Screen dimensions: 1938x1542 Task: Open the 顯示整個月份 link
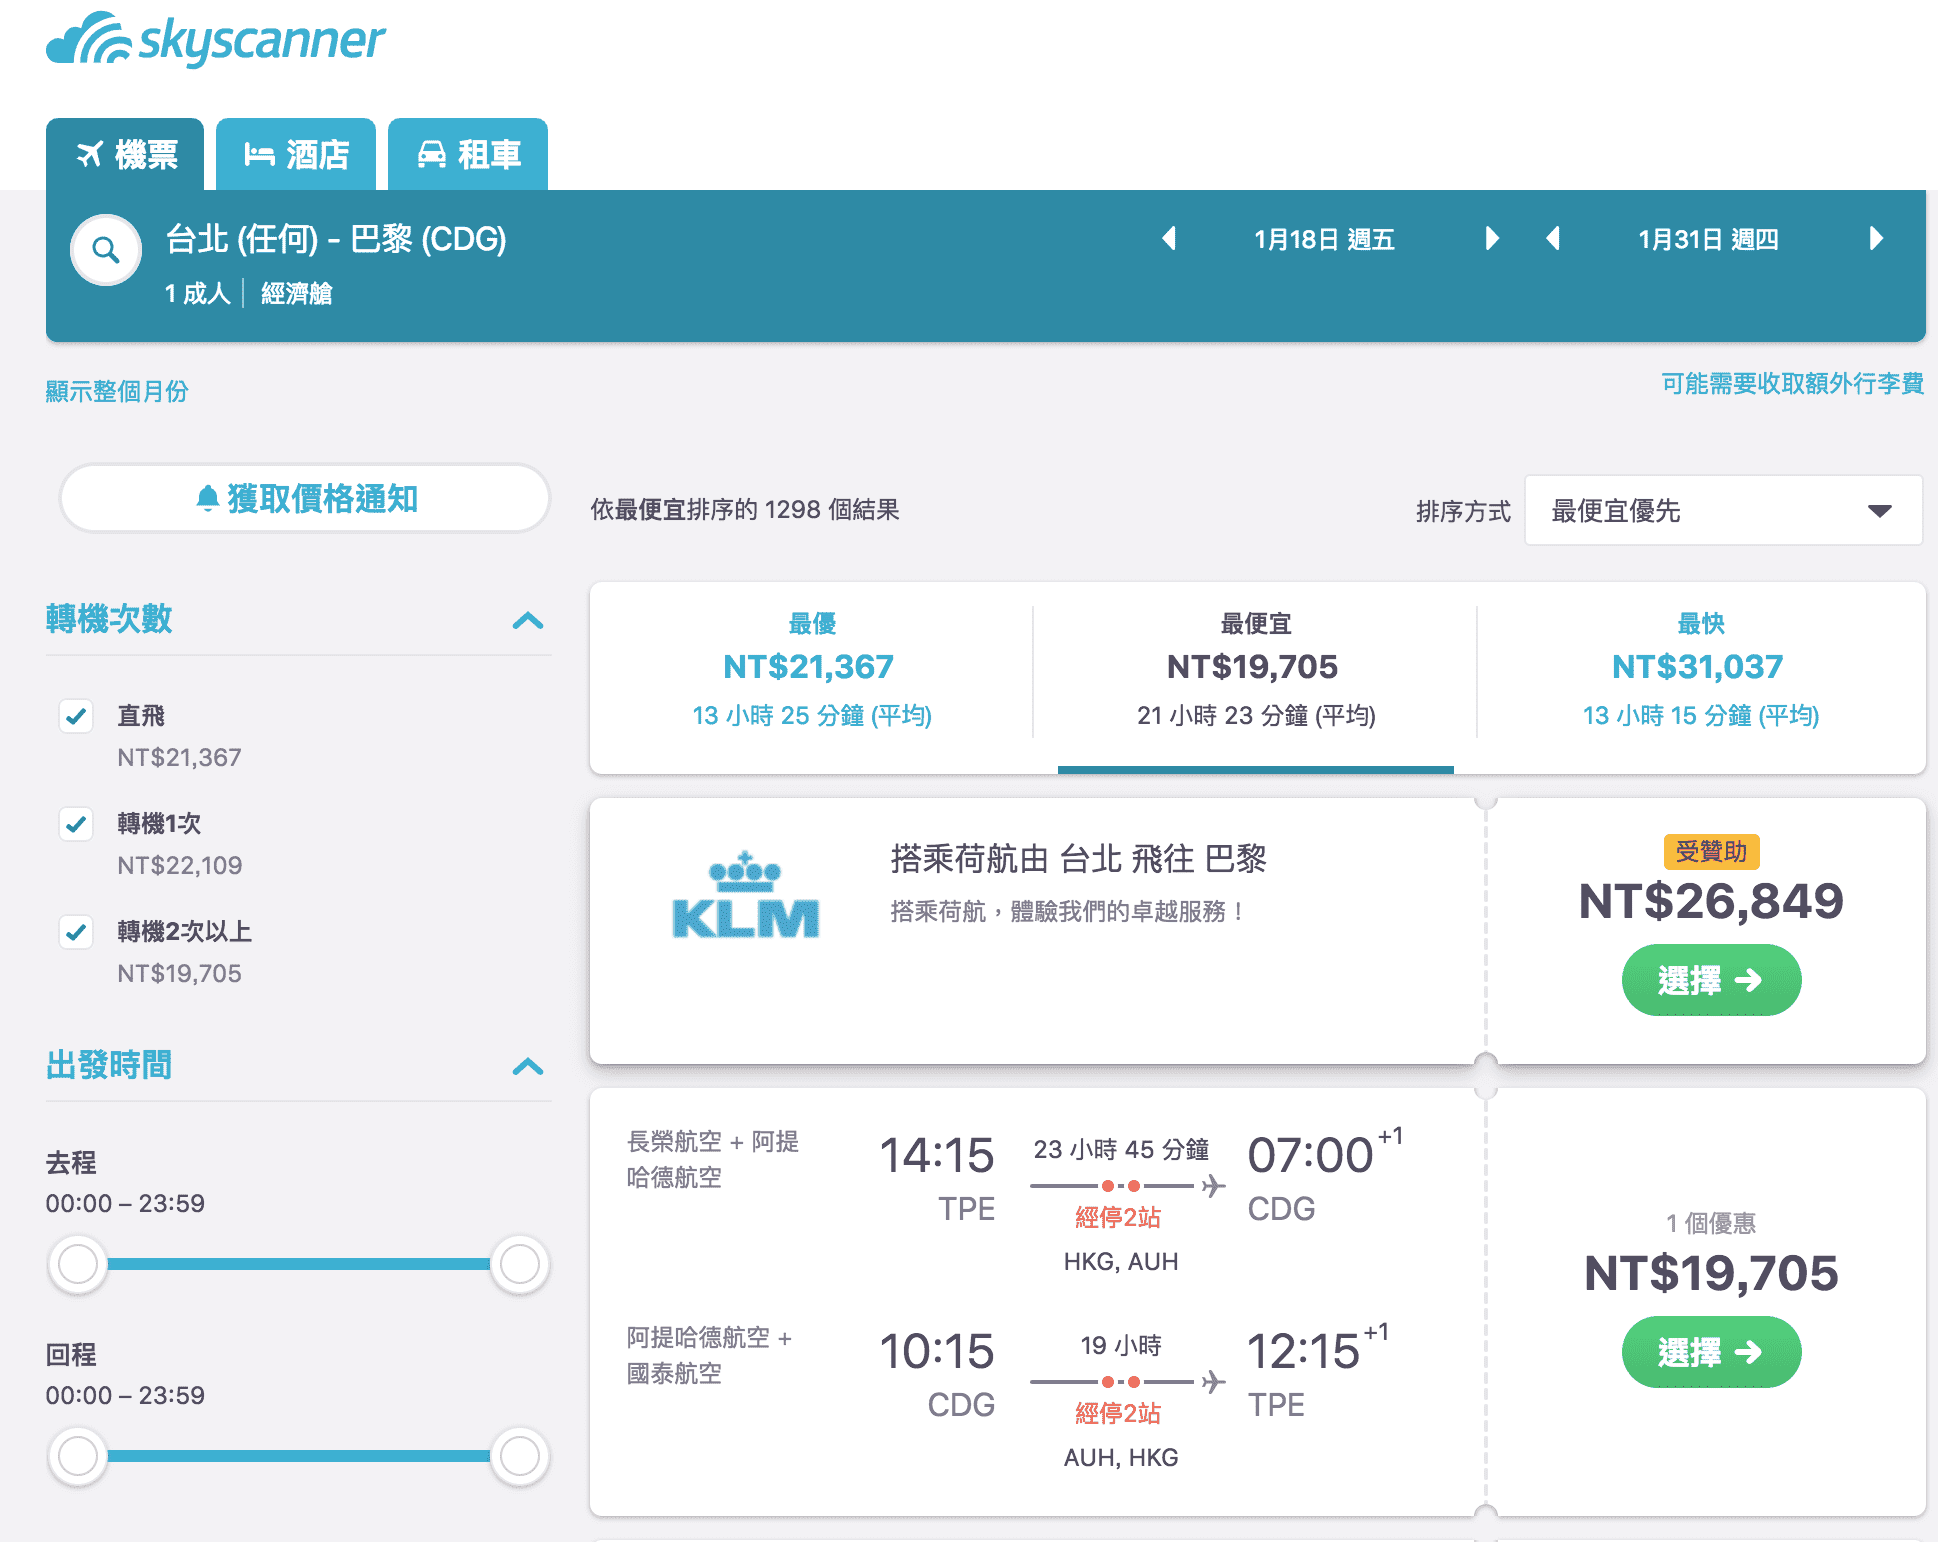(117, 391)
